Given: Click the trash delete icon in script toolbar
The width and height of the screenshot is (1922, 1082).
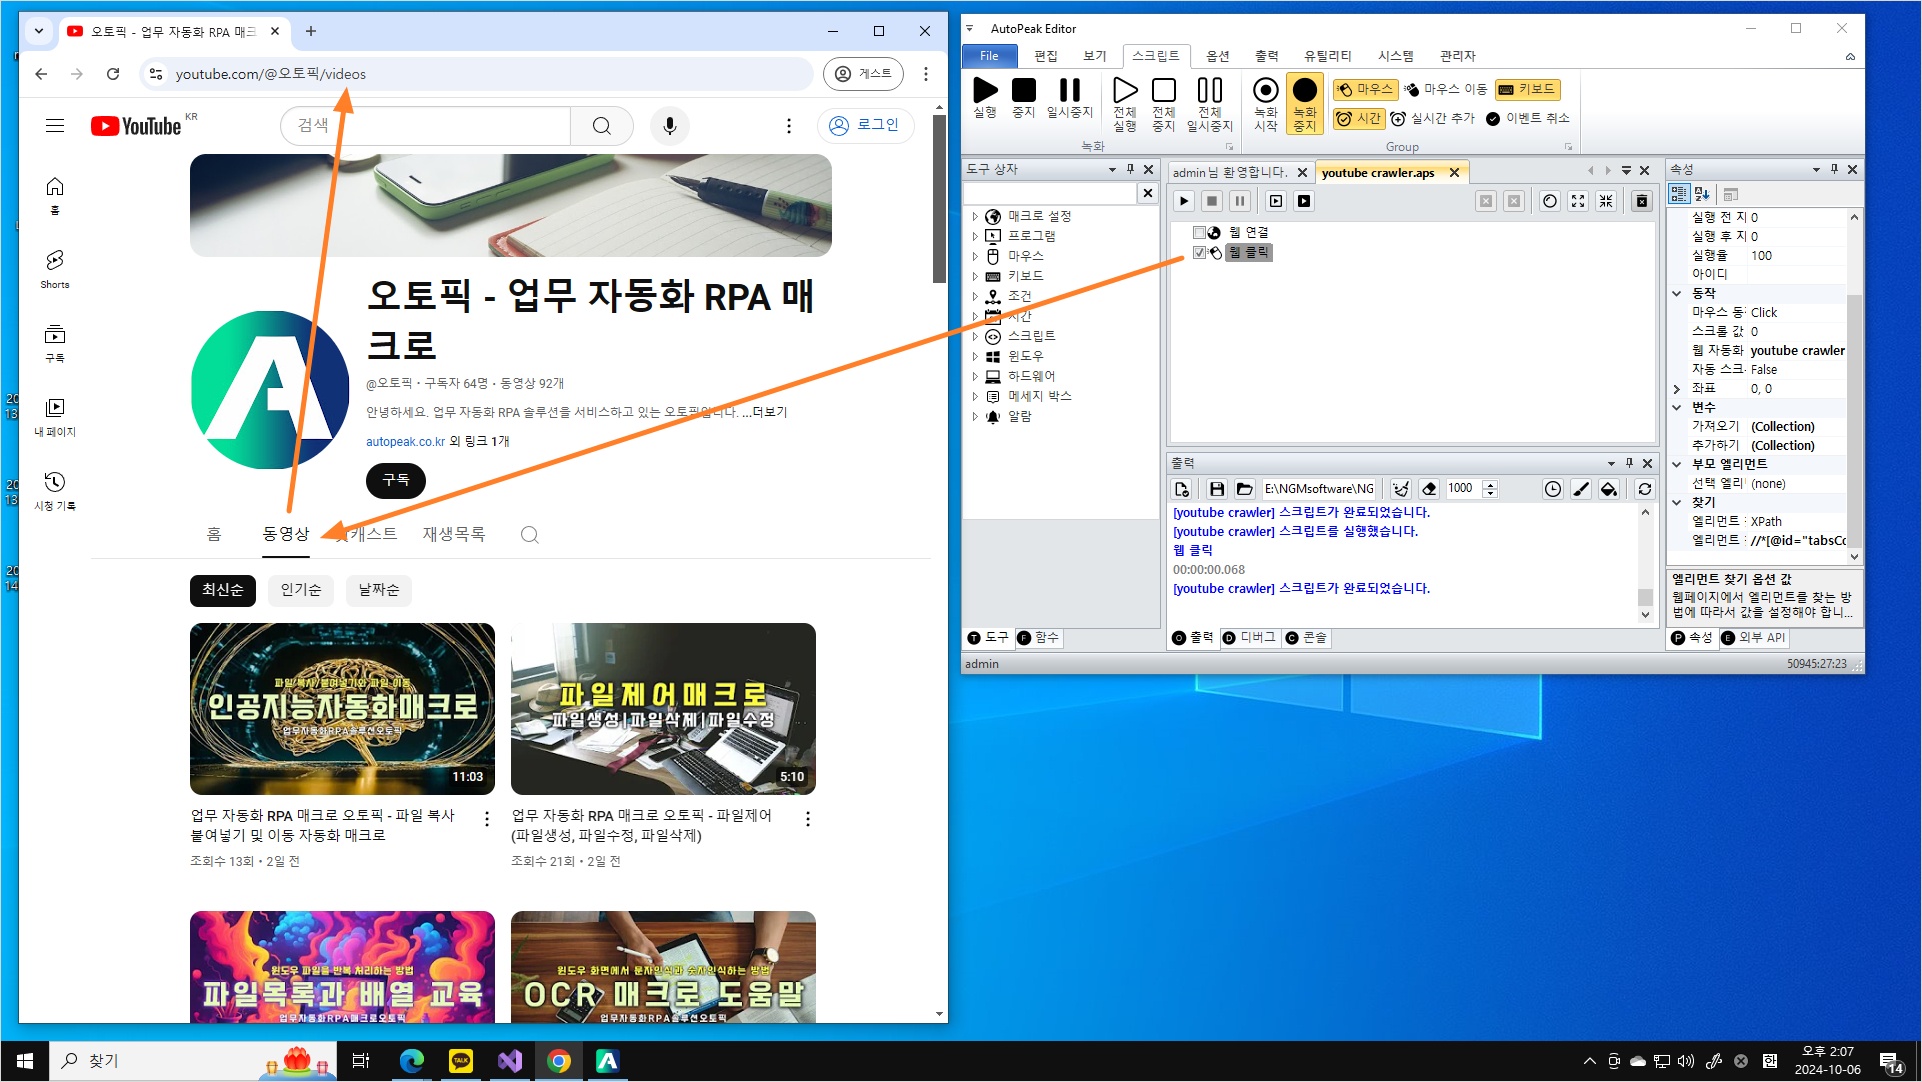Looking at the screenshot, I should pyautogui.click(x=1641, y=201).
